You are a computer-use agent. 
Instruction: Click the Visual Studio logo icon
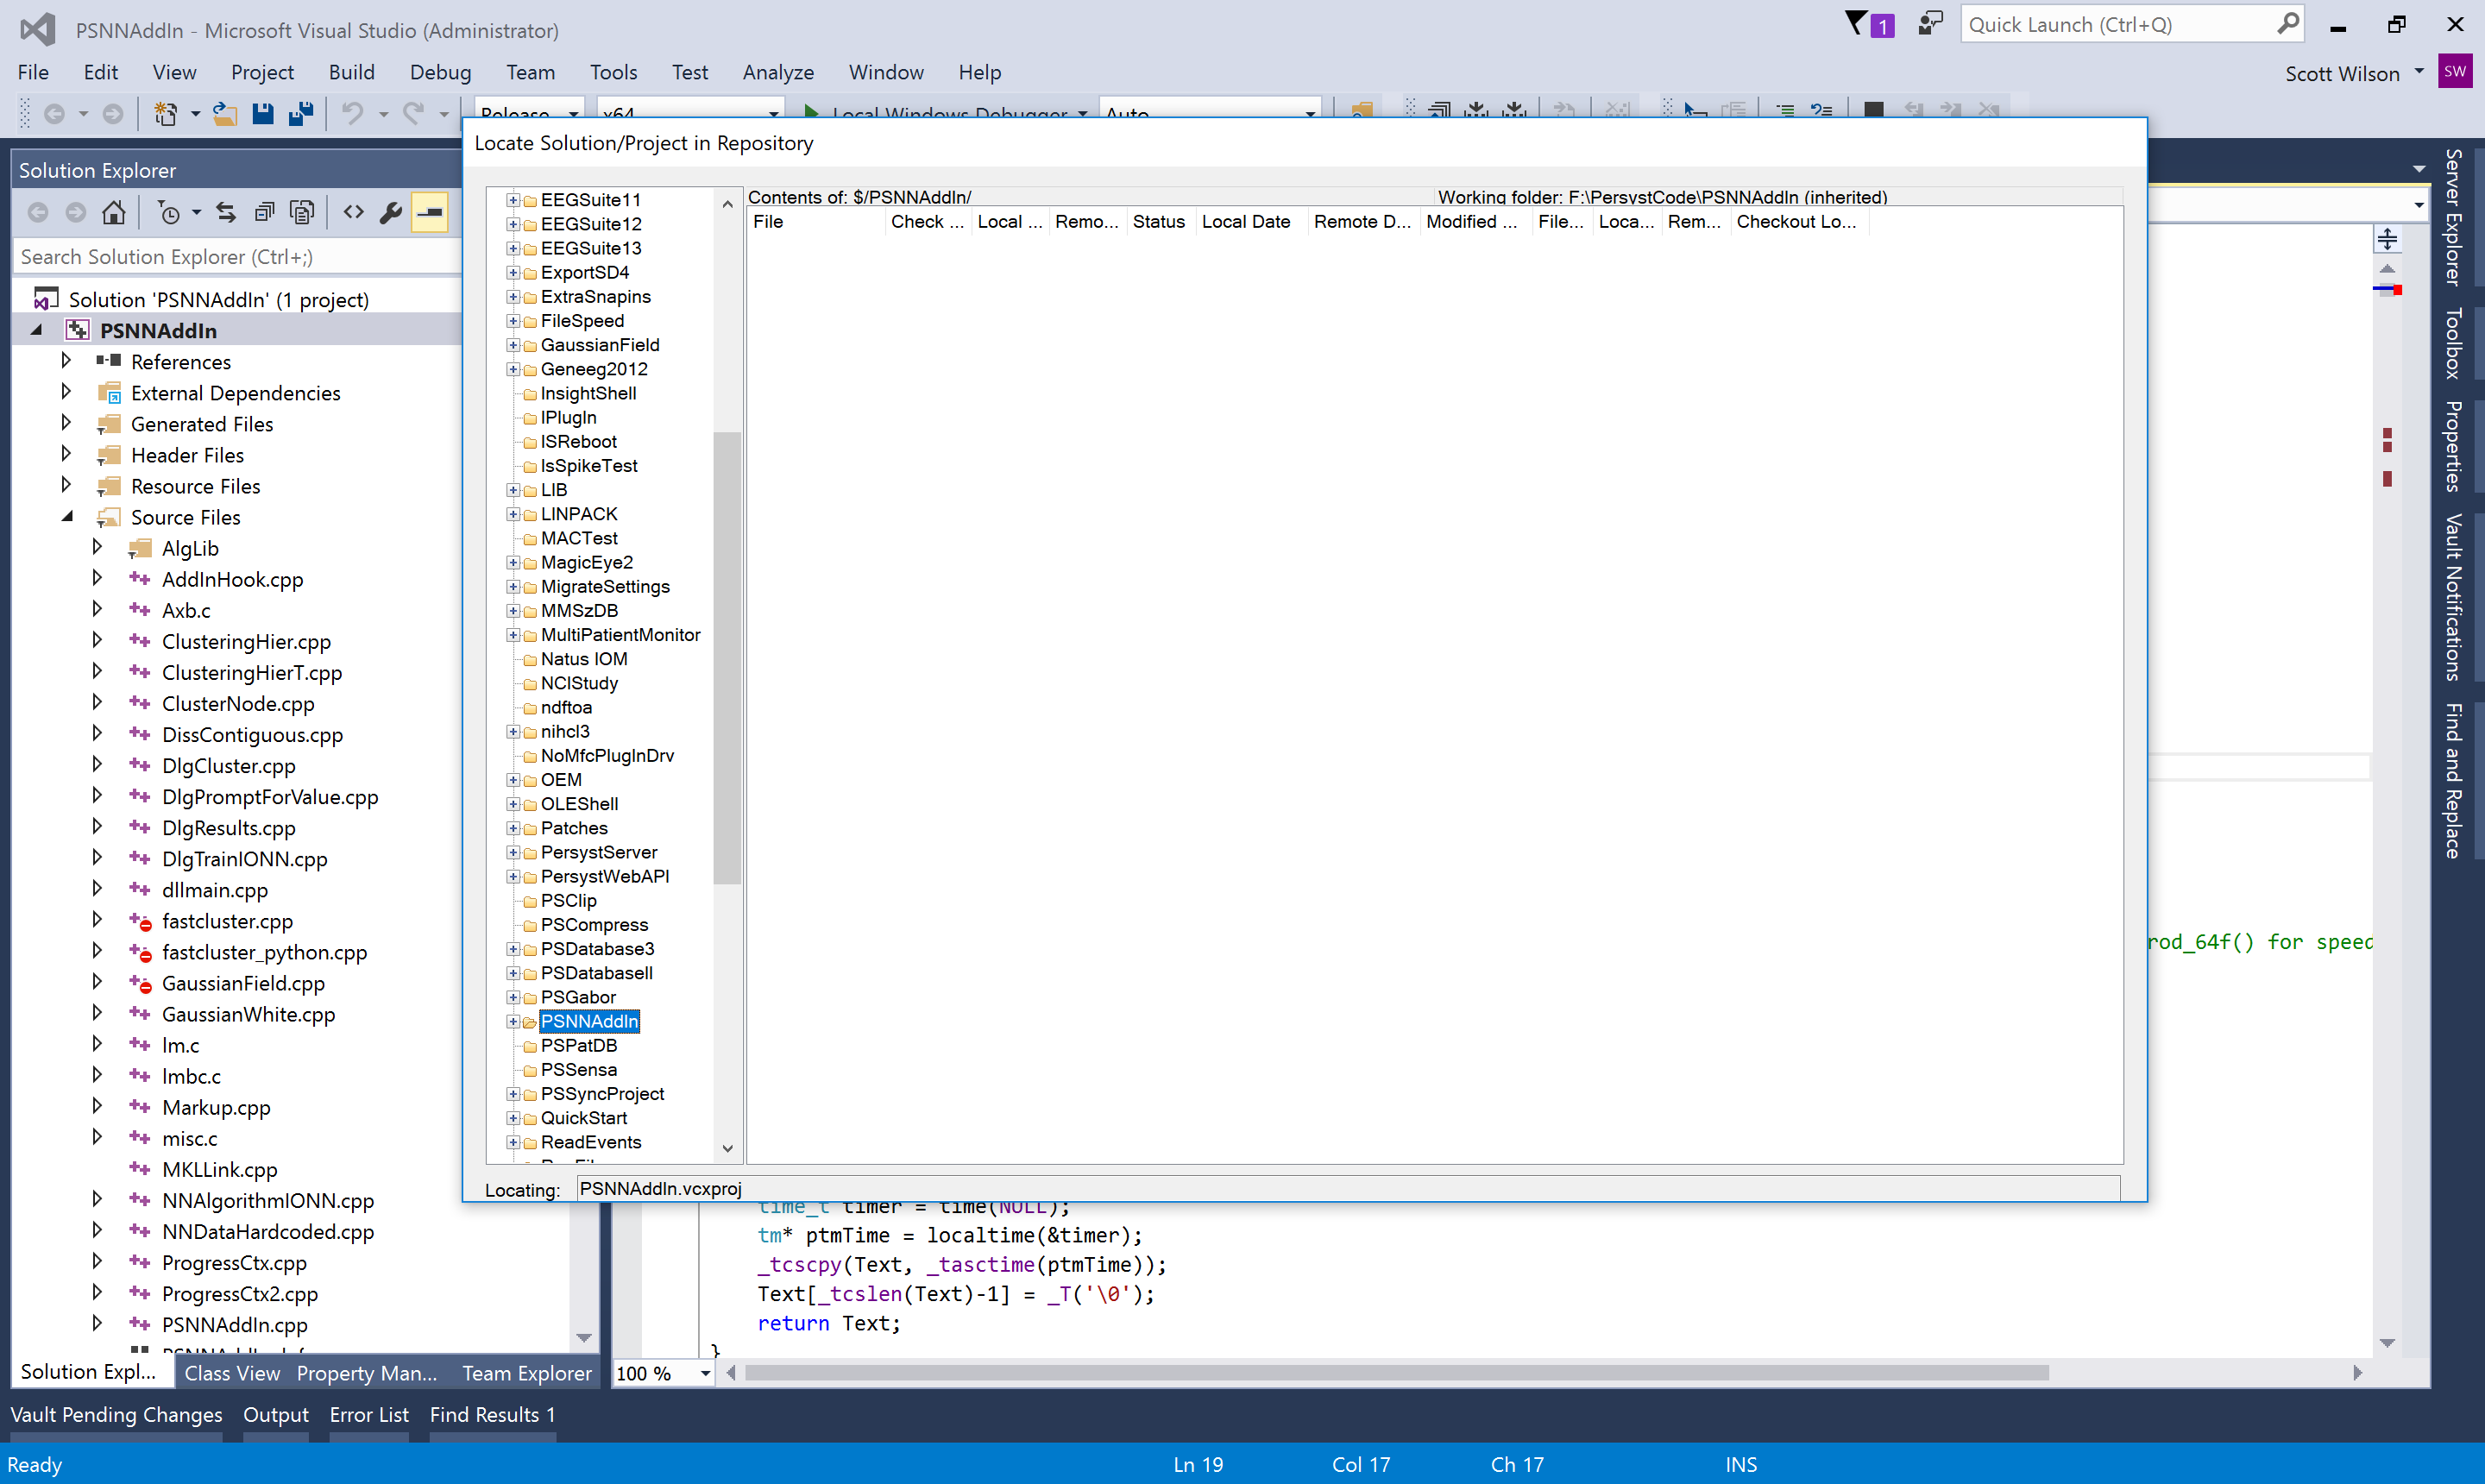click(x=37, y=29)
